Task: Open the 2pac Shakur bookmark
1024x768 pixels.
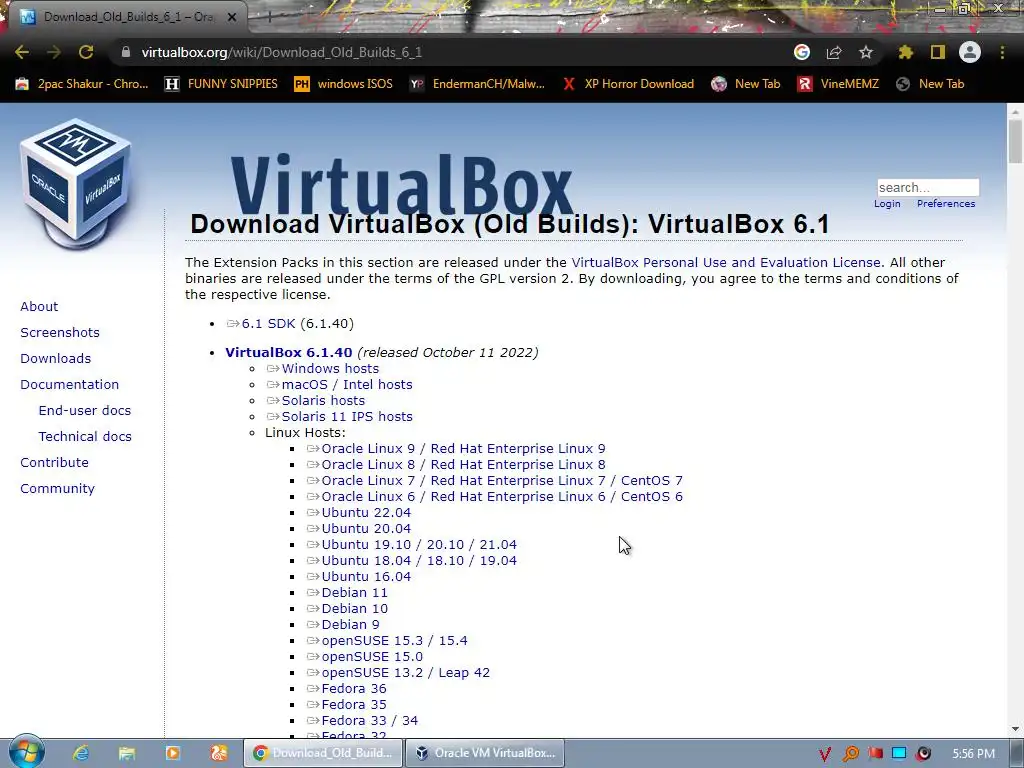Action: tap(82, 84)
